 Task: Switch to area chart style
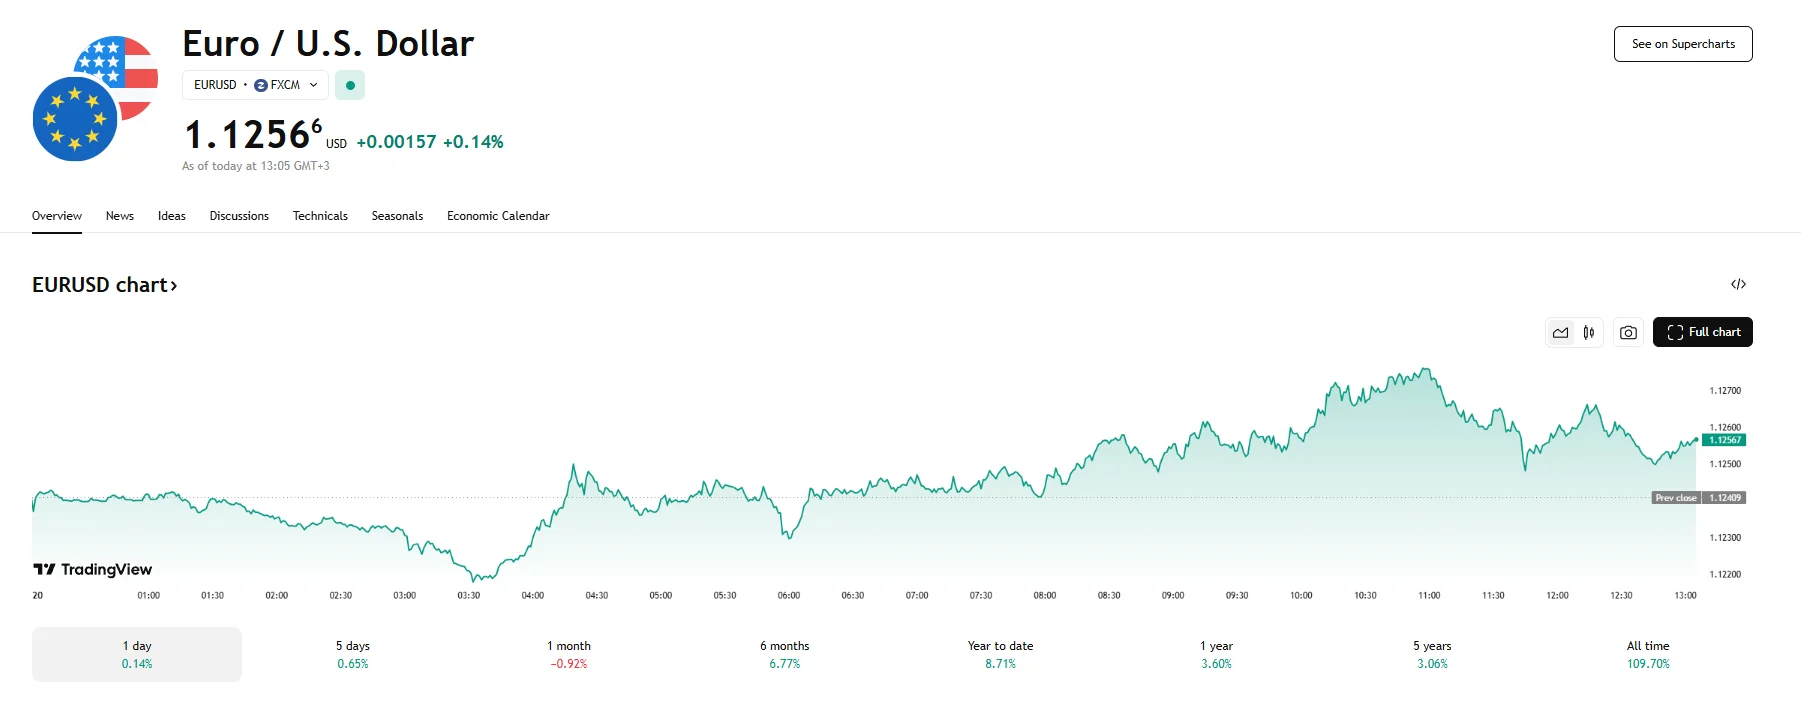pos(1560,333)
